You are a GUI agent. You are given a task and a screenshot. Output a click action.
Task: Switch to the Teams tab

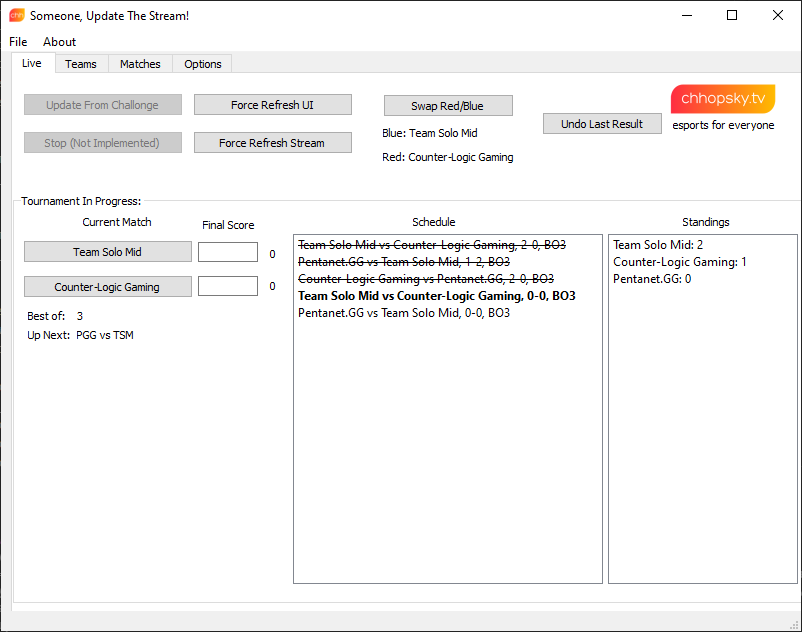[x=81, y=64]
